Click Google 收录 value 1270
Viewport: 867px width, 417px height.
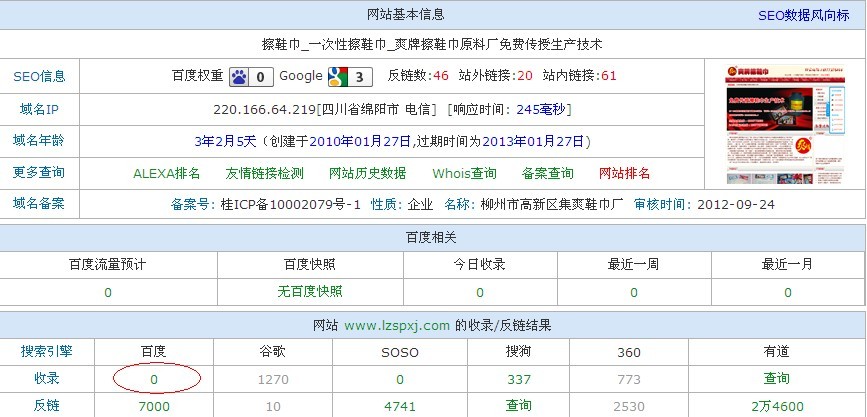coord(273,380)
